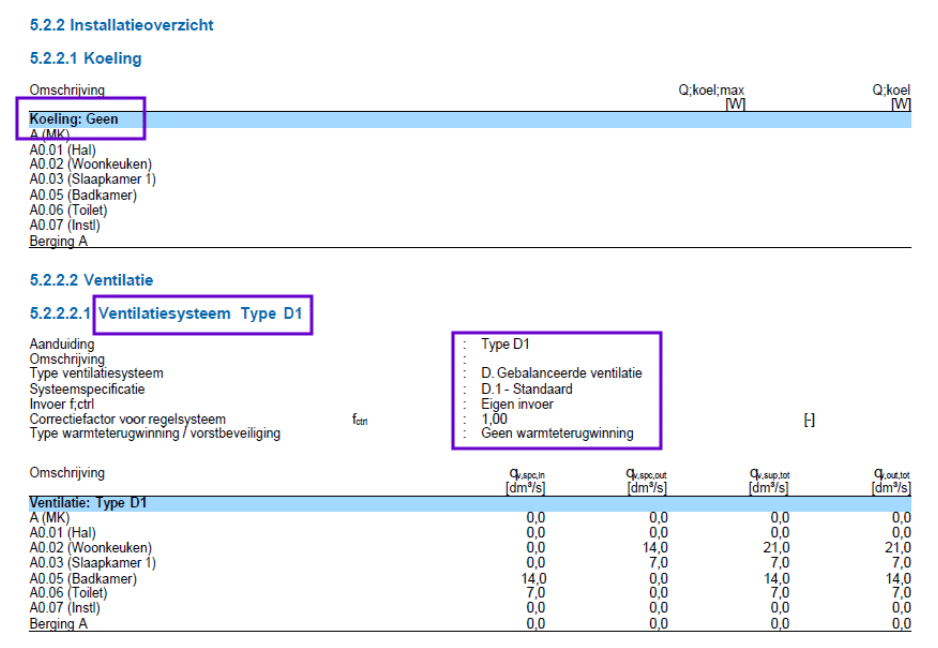Select the highlighted 'Koeling: Geen' row
The image size is (938, 648).
tap(74, 119)
